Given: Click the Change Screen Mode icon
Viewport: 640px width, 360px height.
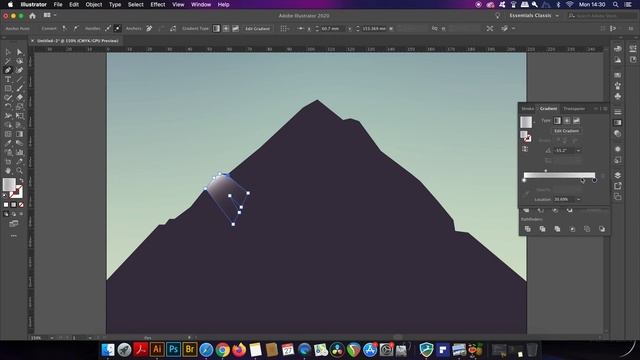Looking at the screenshot, I should 13,223.
